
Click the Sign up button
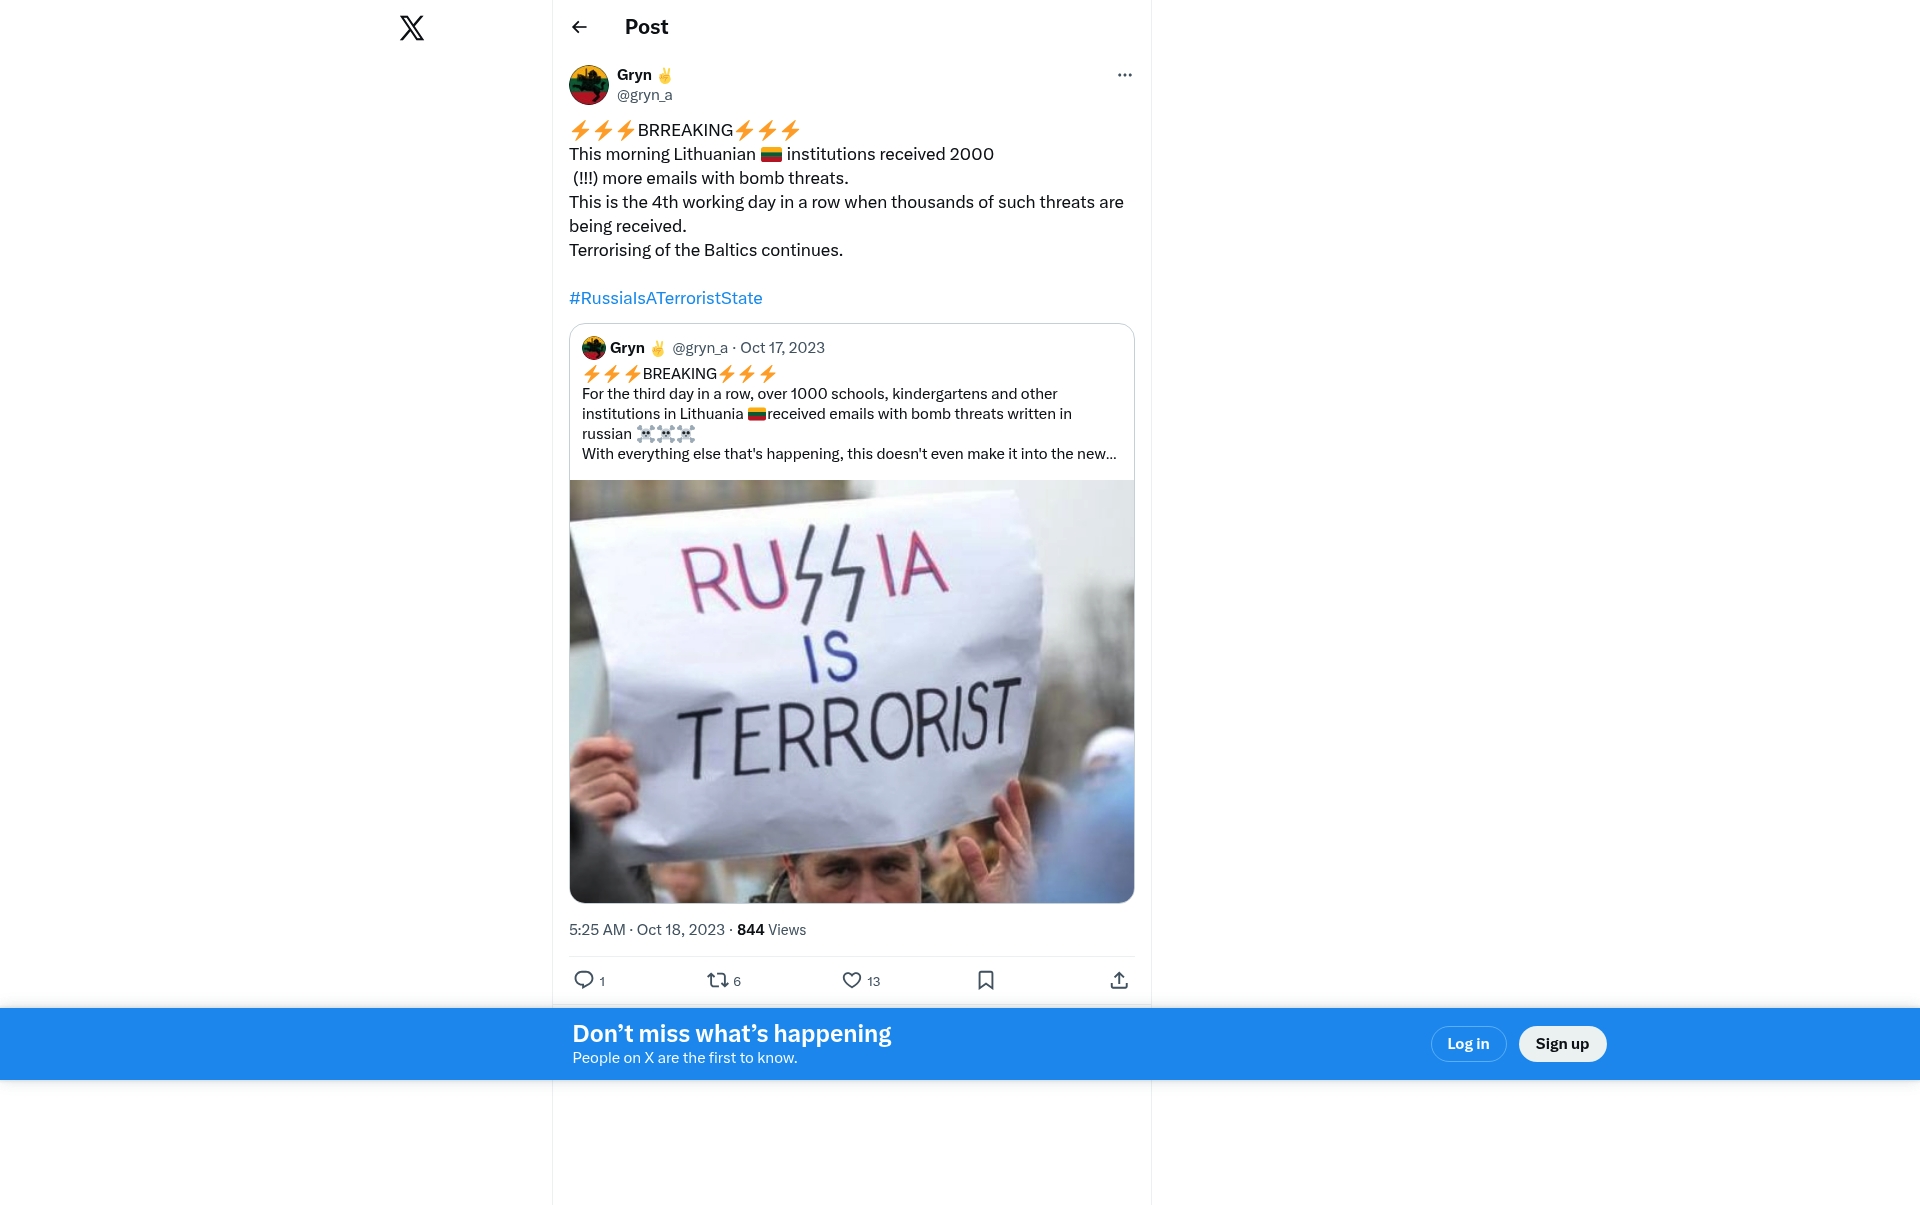tap(1562, 1044)
